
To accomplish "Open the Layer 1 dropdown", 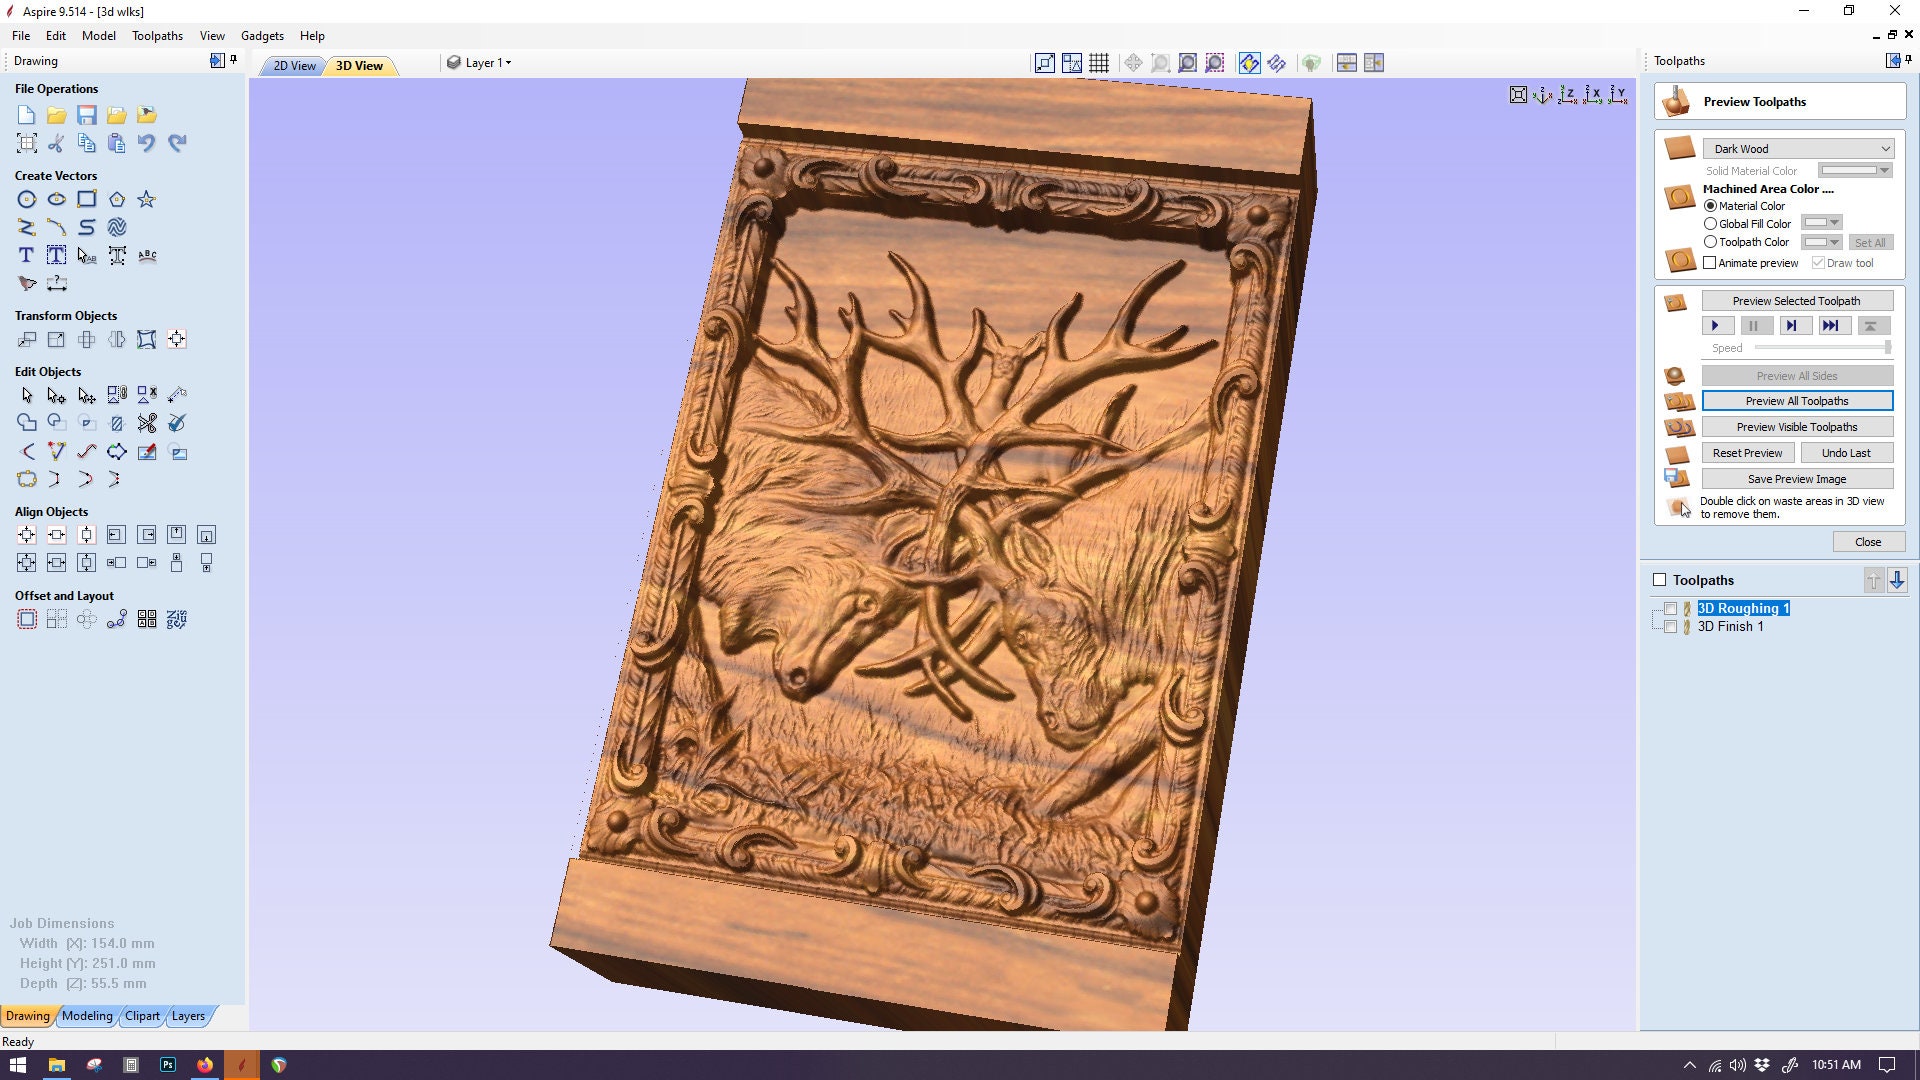I will (x=485, y=62).
